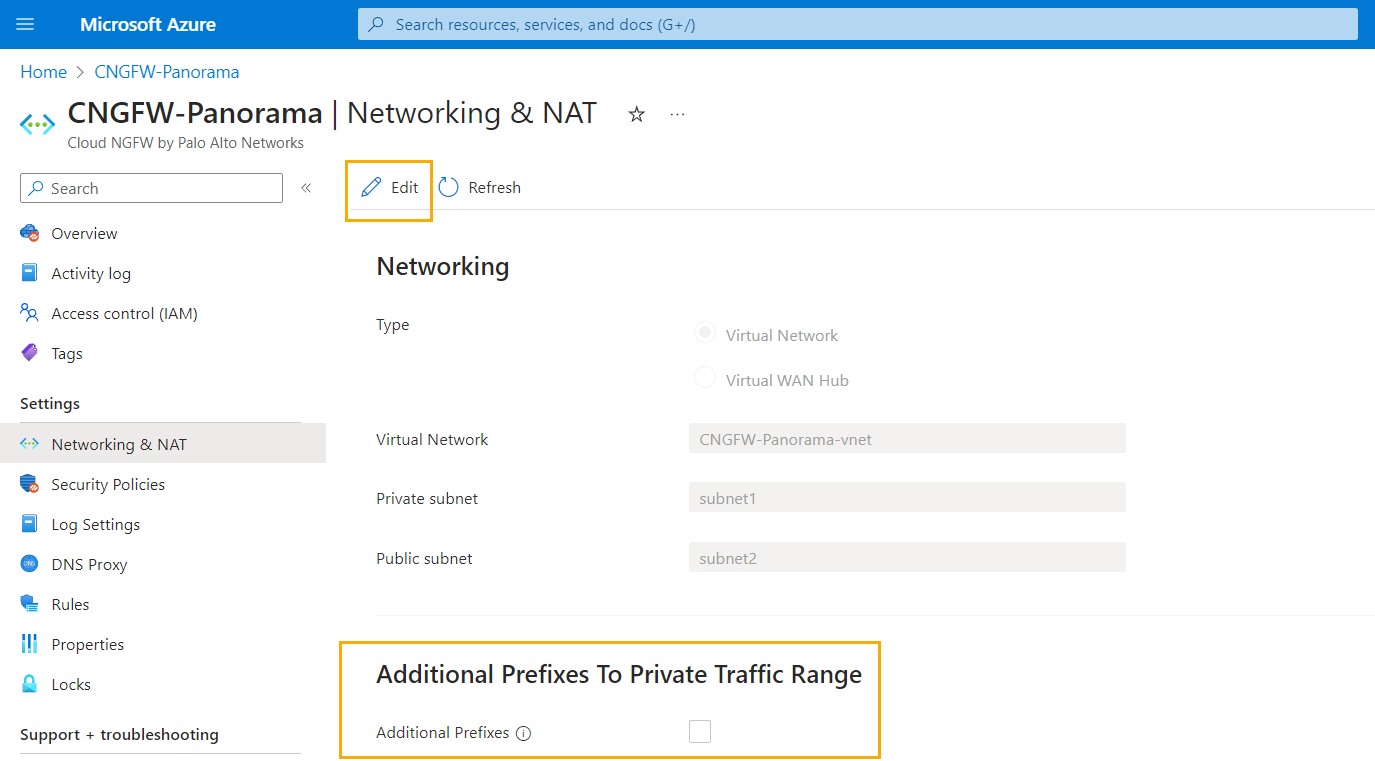Click the Security Policies shield icon
The height and width of the screenshot is (761, 1375).
pyautogui.click(x=30, y=484)
